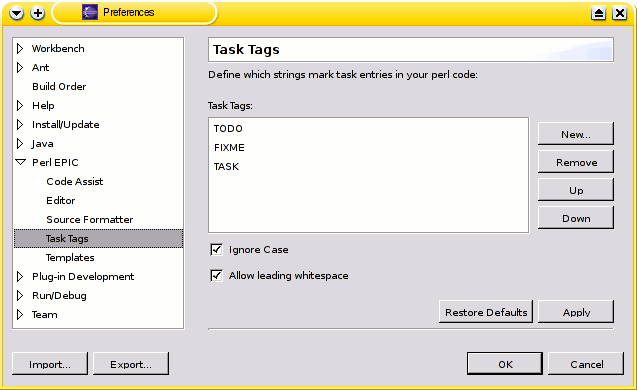Expand the Java tree node
The image size is (637, 390).
pyautogui.click(x=20, y=144)
